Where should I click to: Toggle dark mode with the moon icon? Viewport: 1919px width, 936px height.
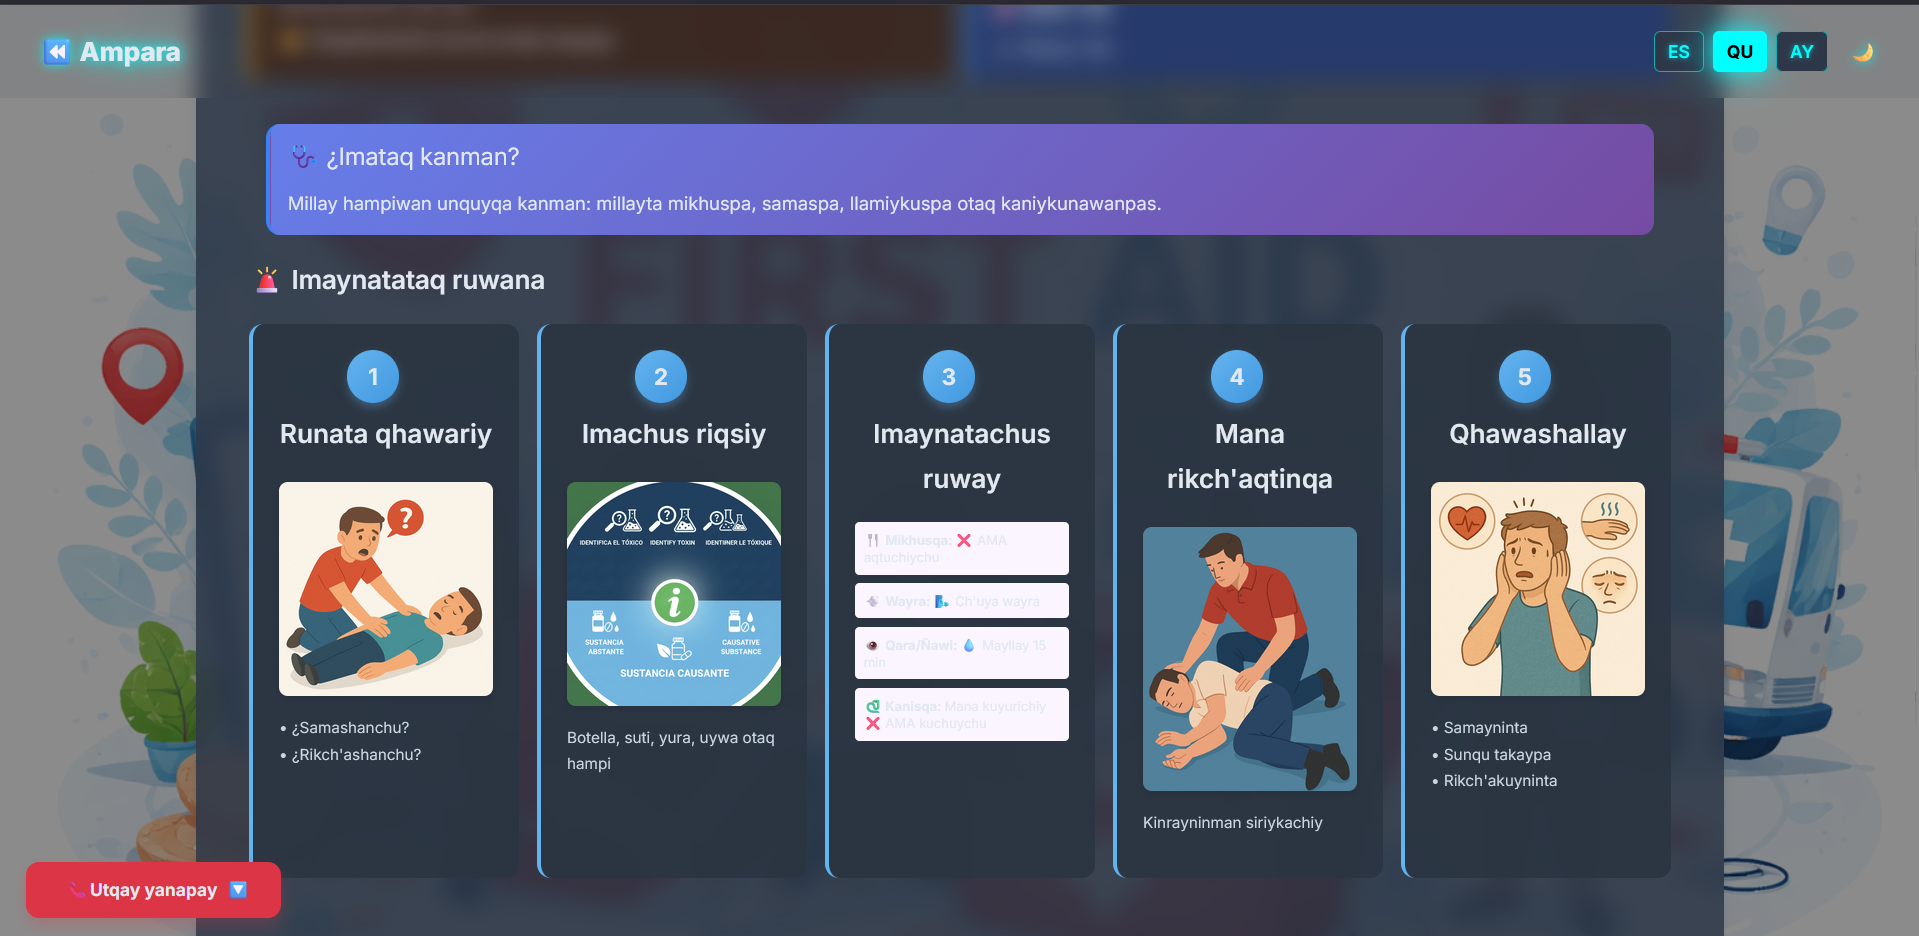(1862, 52)
